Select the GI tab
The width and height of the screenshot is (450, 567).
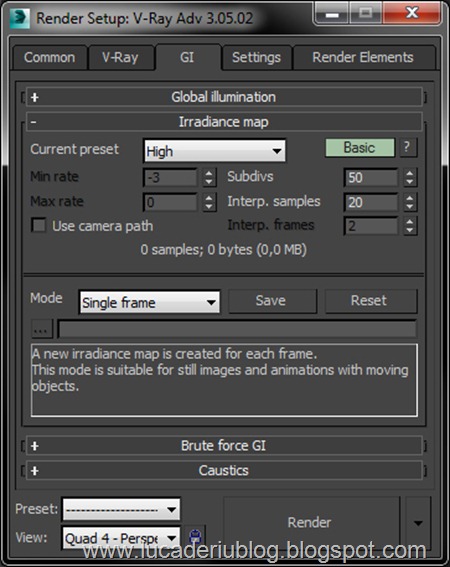[187, 57]
